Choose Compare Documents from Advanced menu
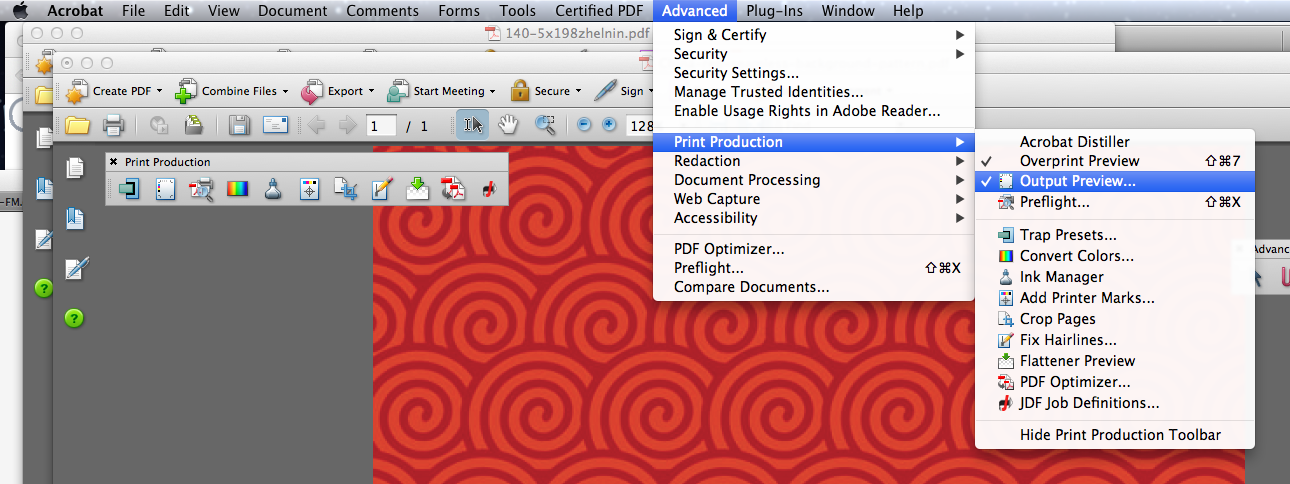1290x484 pixels. click(751, 287)
